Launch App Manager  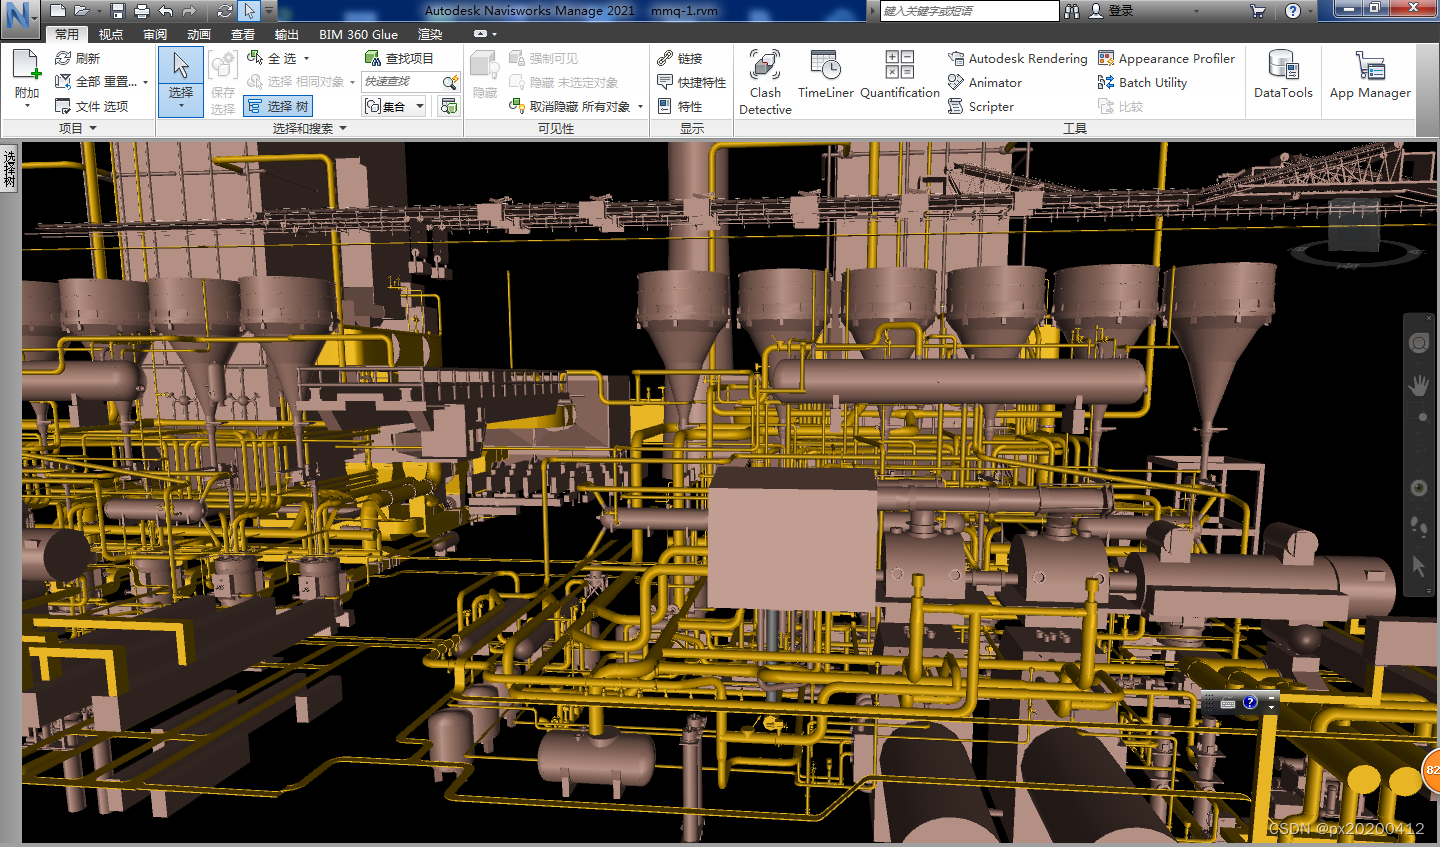pyautogui.click(x=1370, y=75)
